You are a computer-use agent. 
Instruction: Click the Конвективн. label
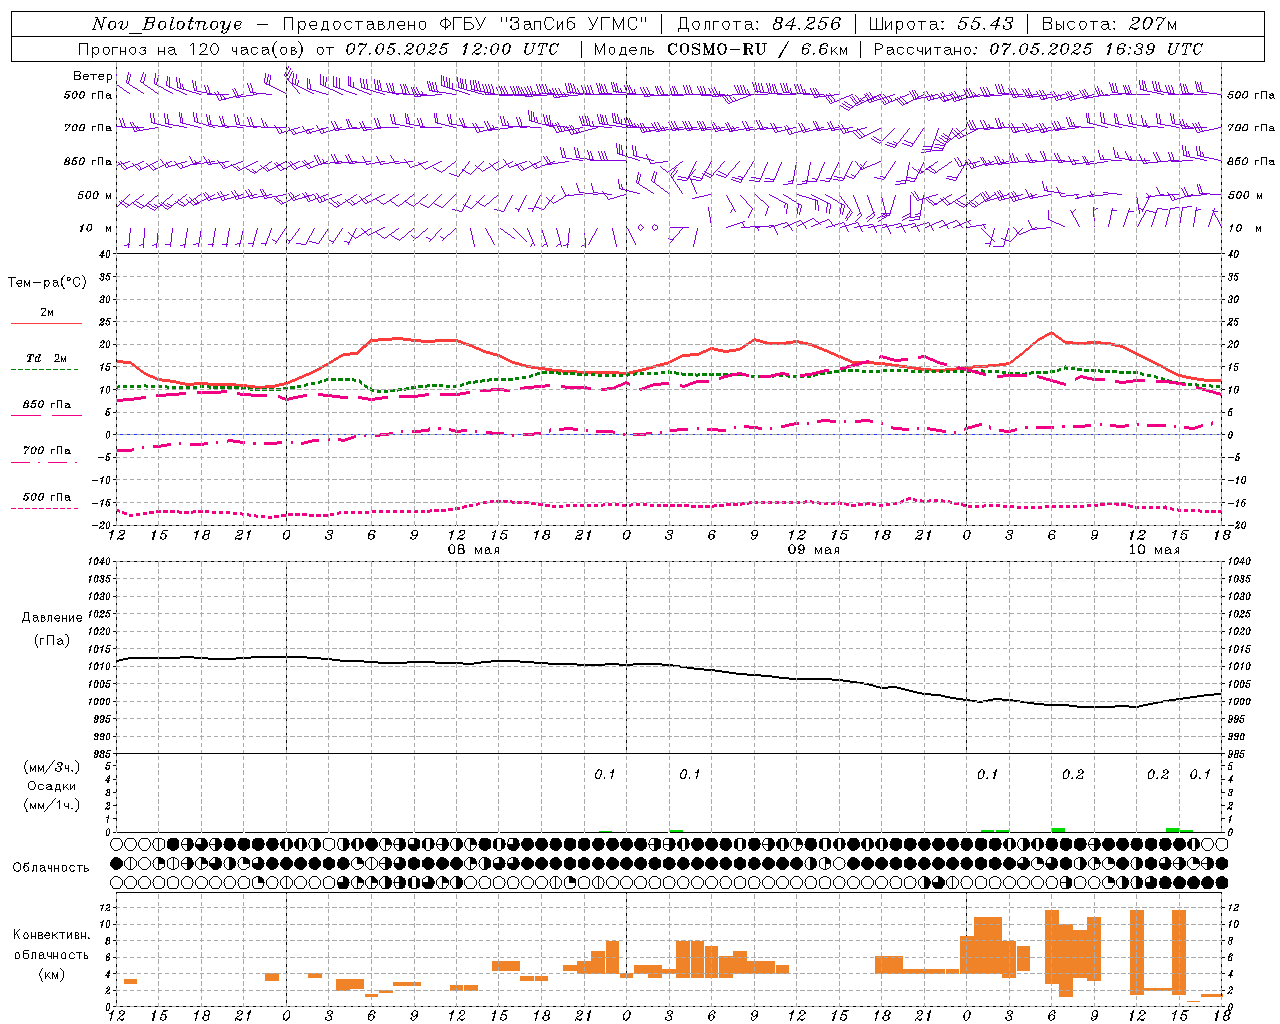(x=52, y=935)
